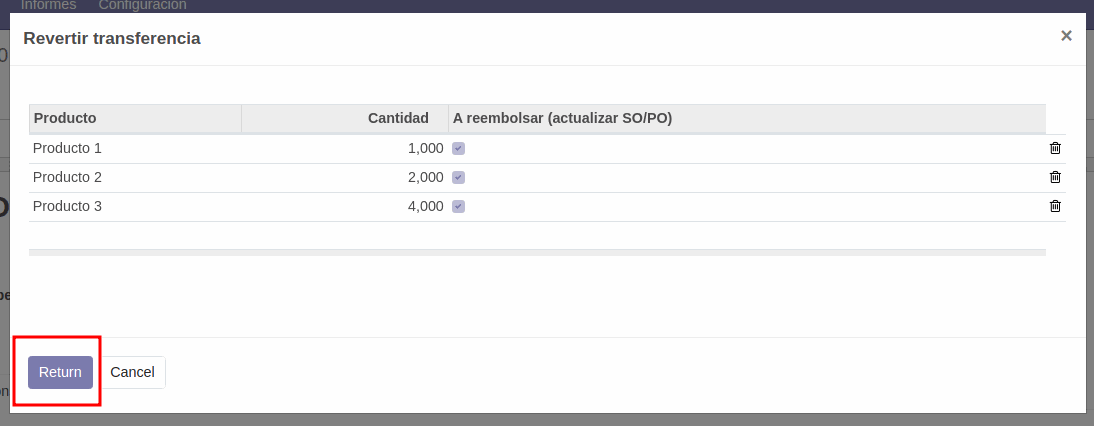Image resolution: width=1094 pixels, height=426 pixels.
Task: Delete the Producto 1 row
Action: coord(1055,148)
